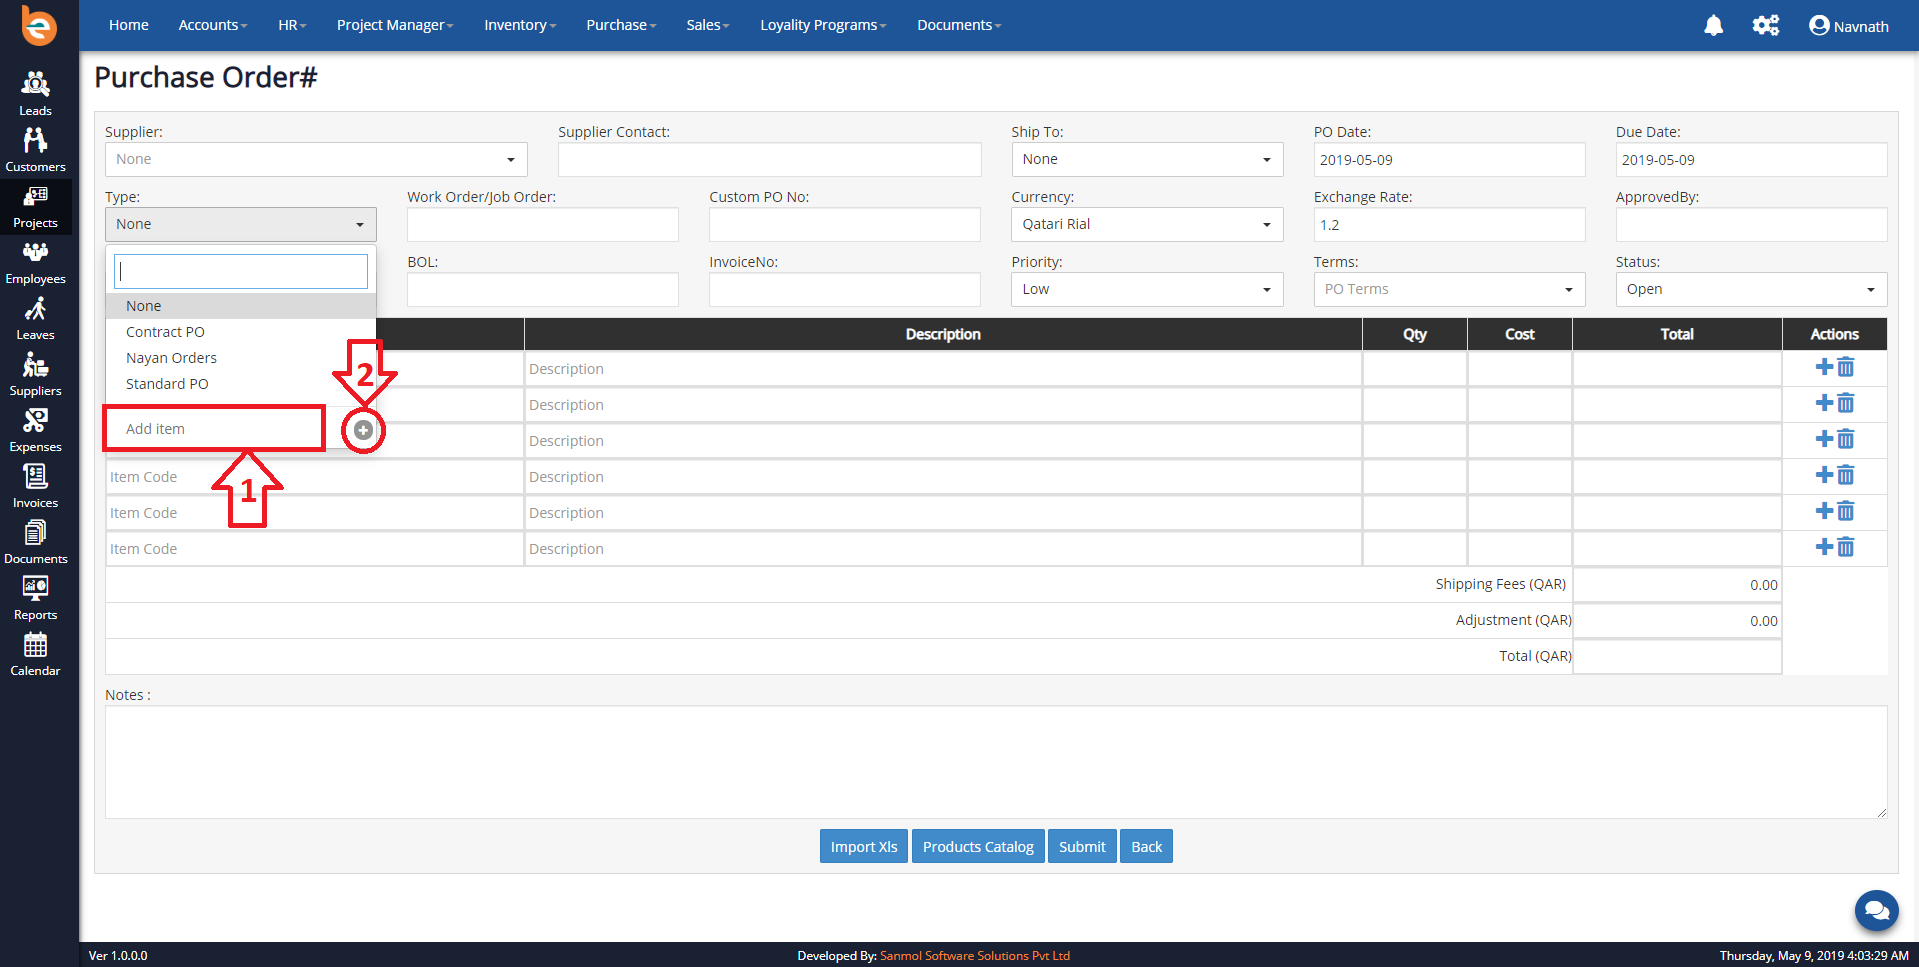Click the PO Date field

[1449, 160]
